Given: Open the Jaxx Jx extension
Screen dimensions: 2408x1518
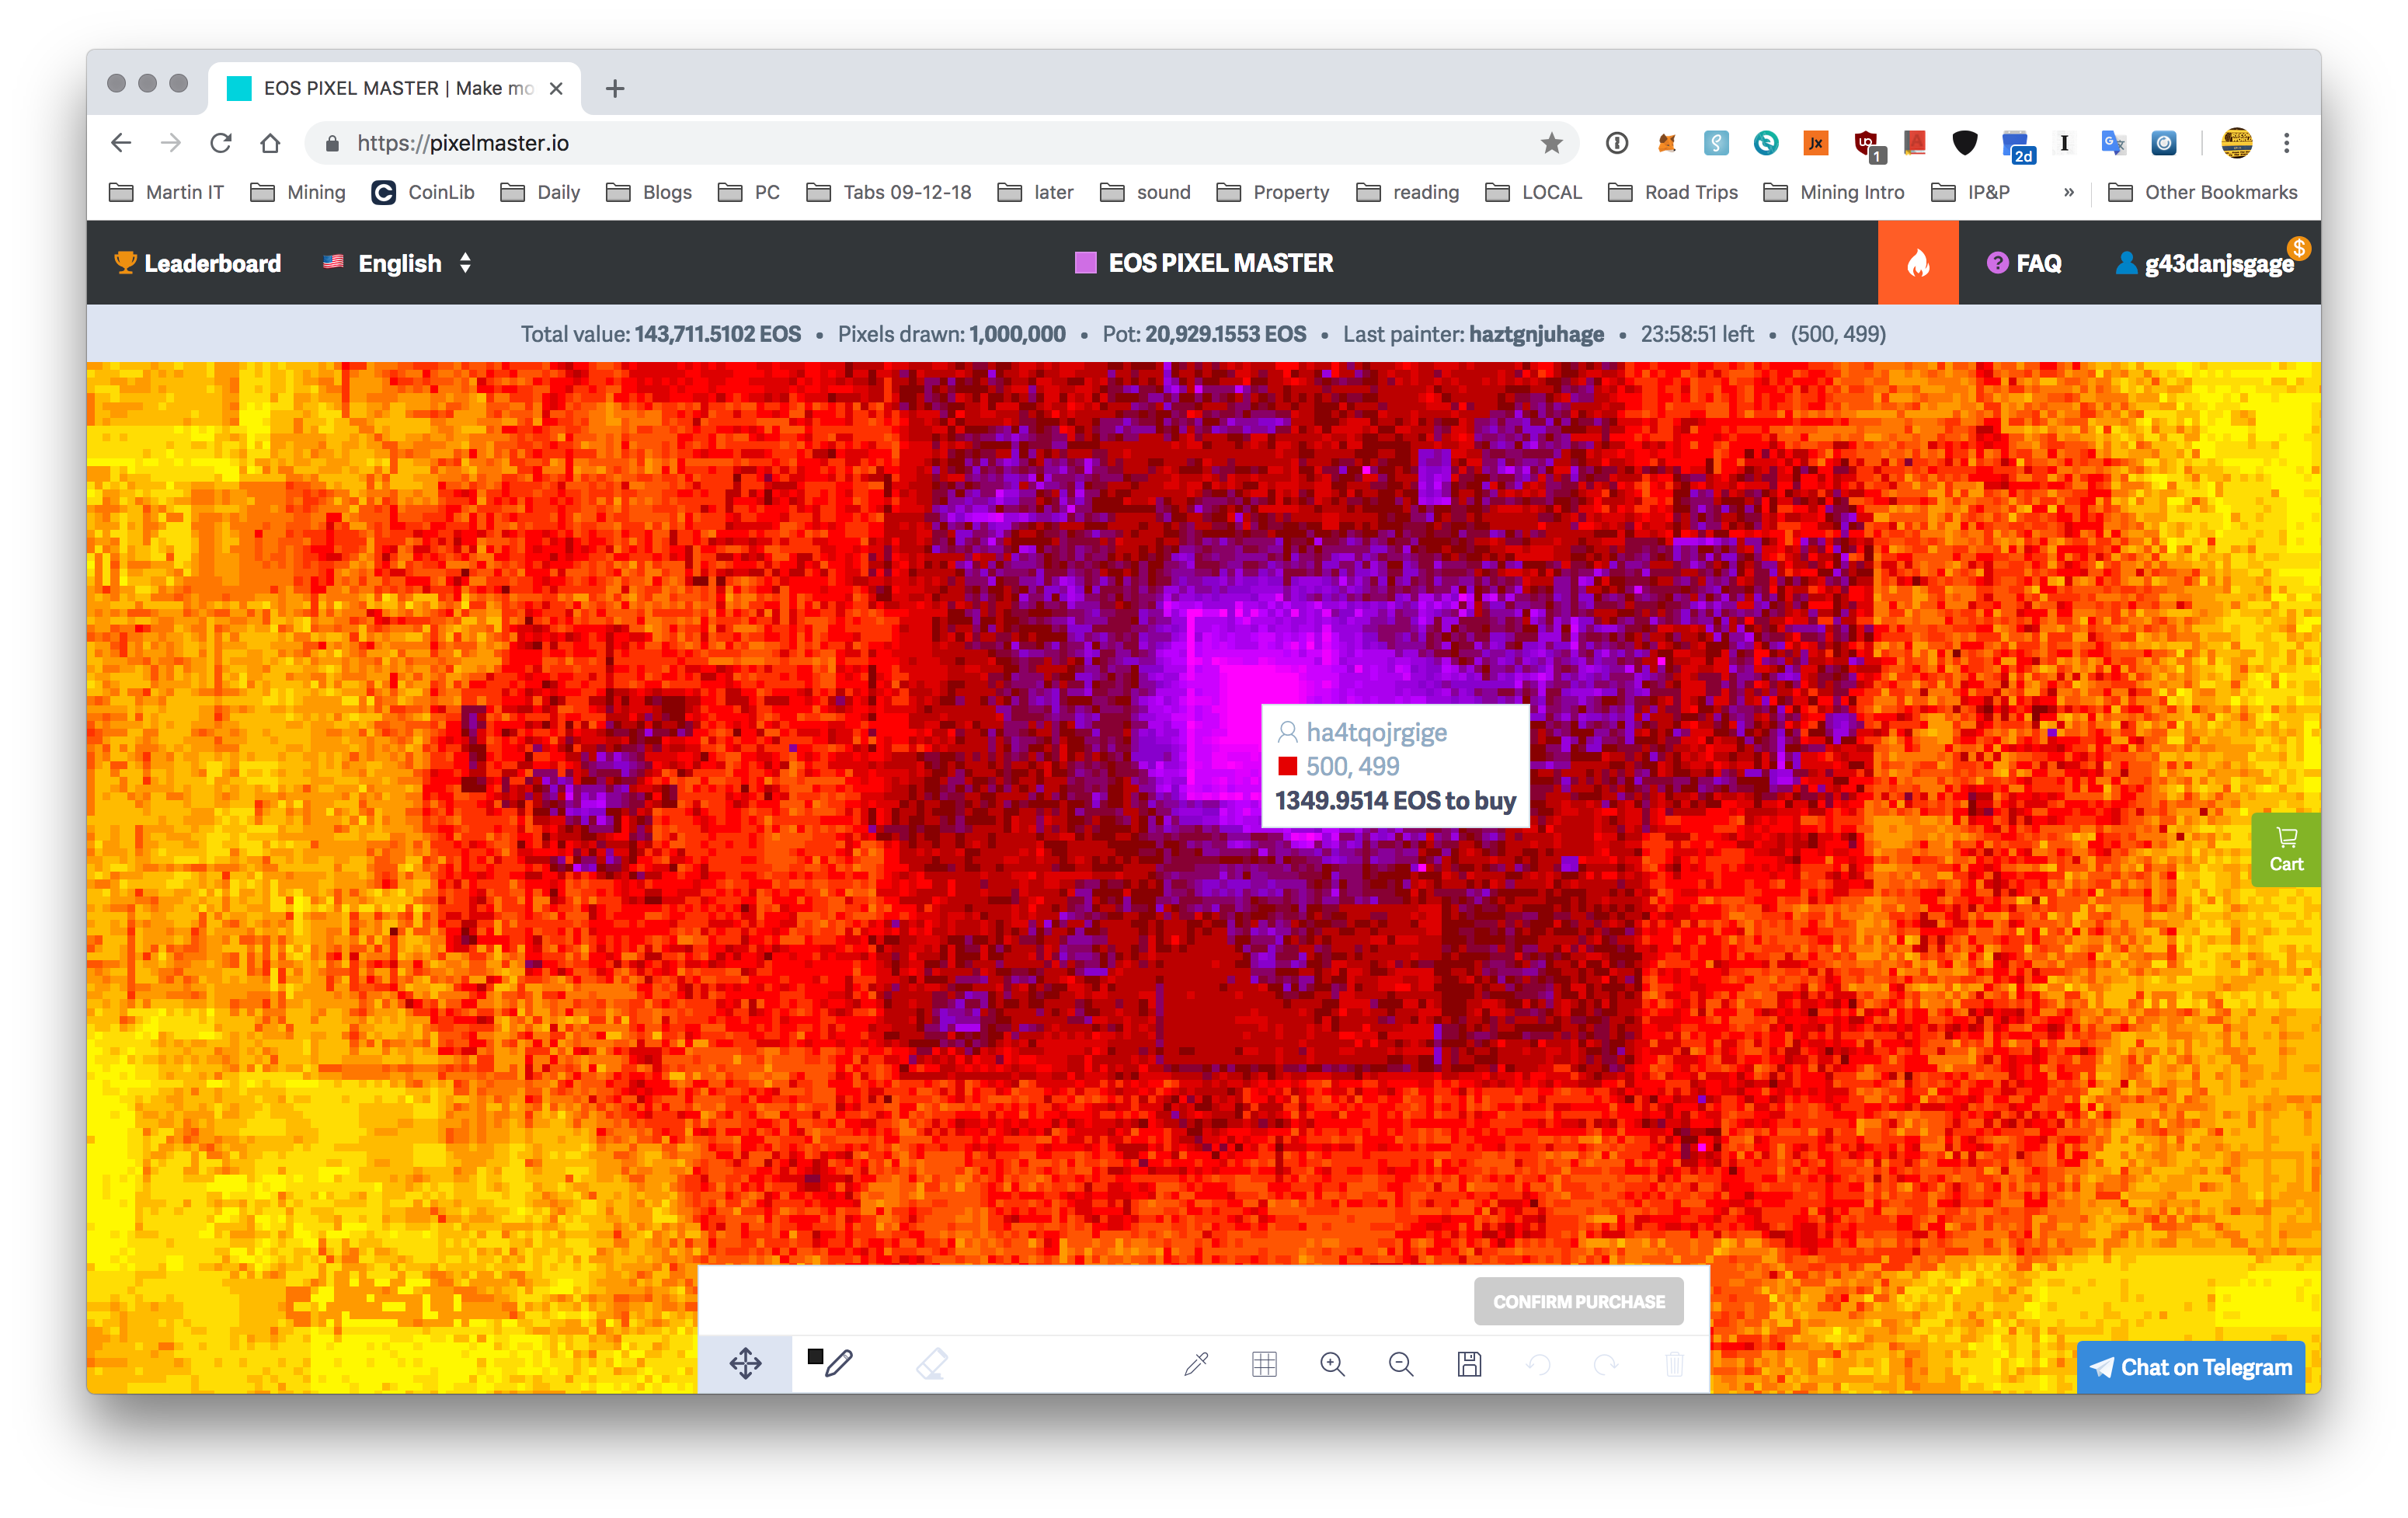Looking at the screenshot, I should coord(1815,143).
